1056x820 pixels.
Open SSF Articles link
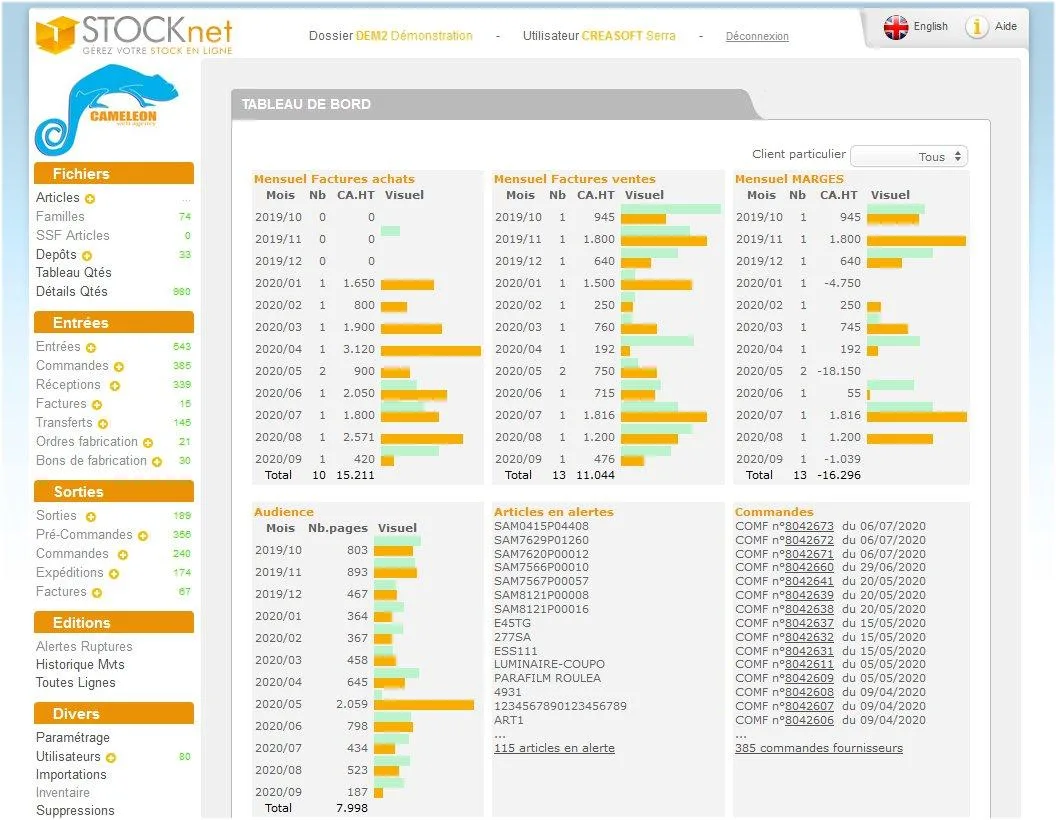pos(73,235)
